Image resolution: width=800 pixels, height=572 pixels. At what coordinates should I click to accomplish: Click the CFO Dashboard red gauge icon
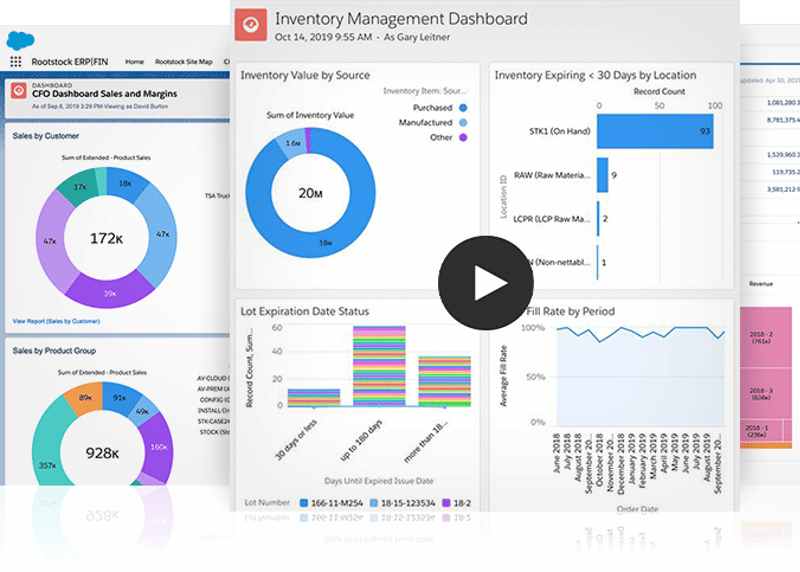point(18,91)
